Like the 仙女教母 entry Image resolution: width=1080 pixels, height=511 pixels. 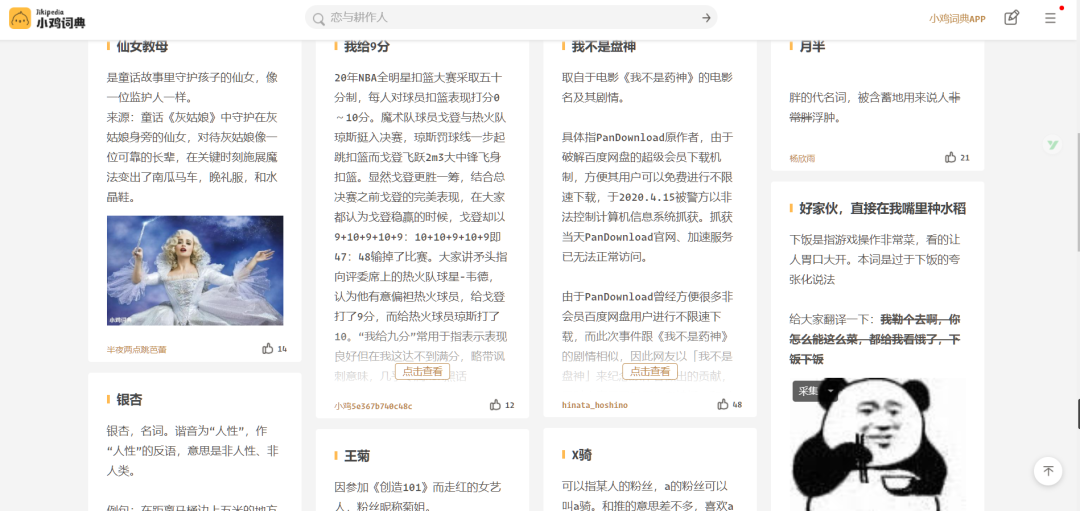pos(268,349)
